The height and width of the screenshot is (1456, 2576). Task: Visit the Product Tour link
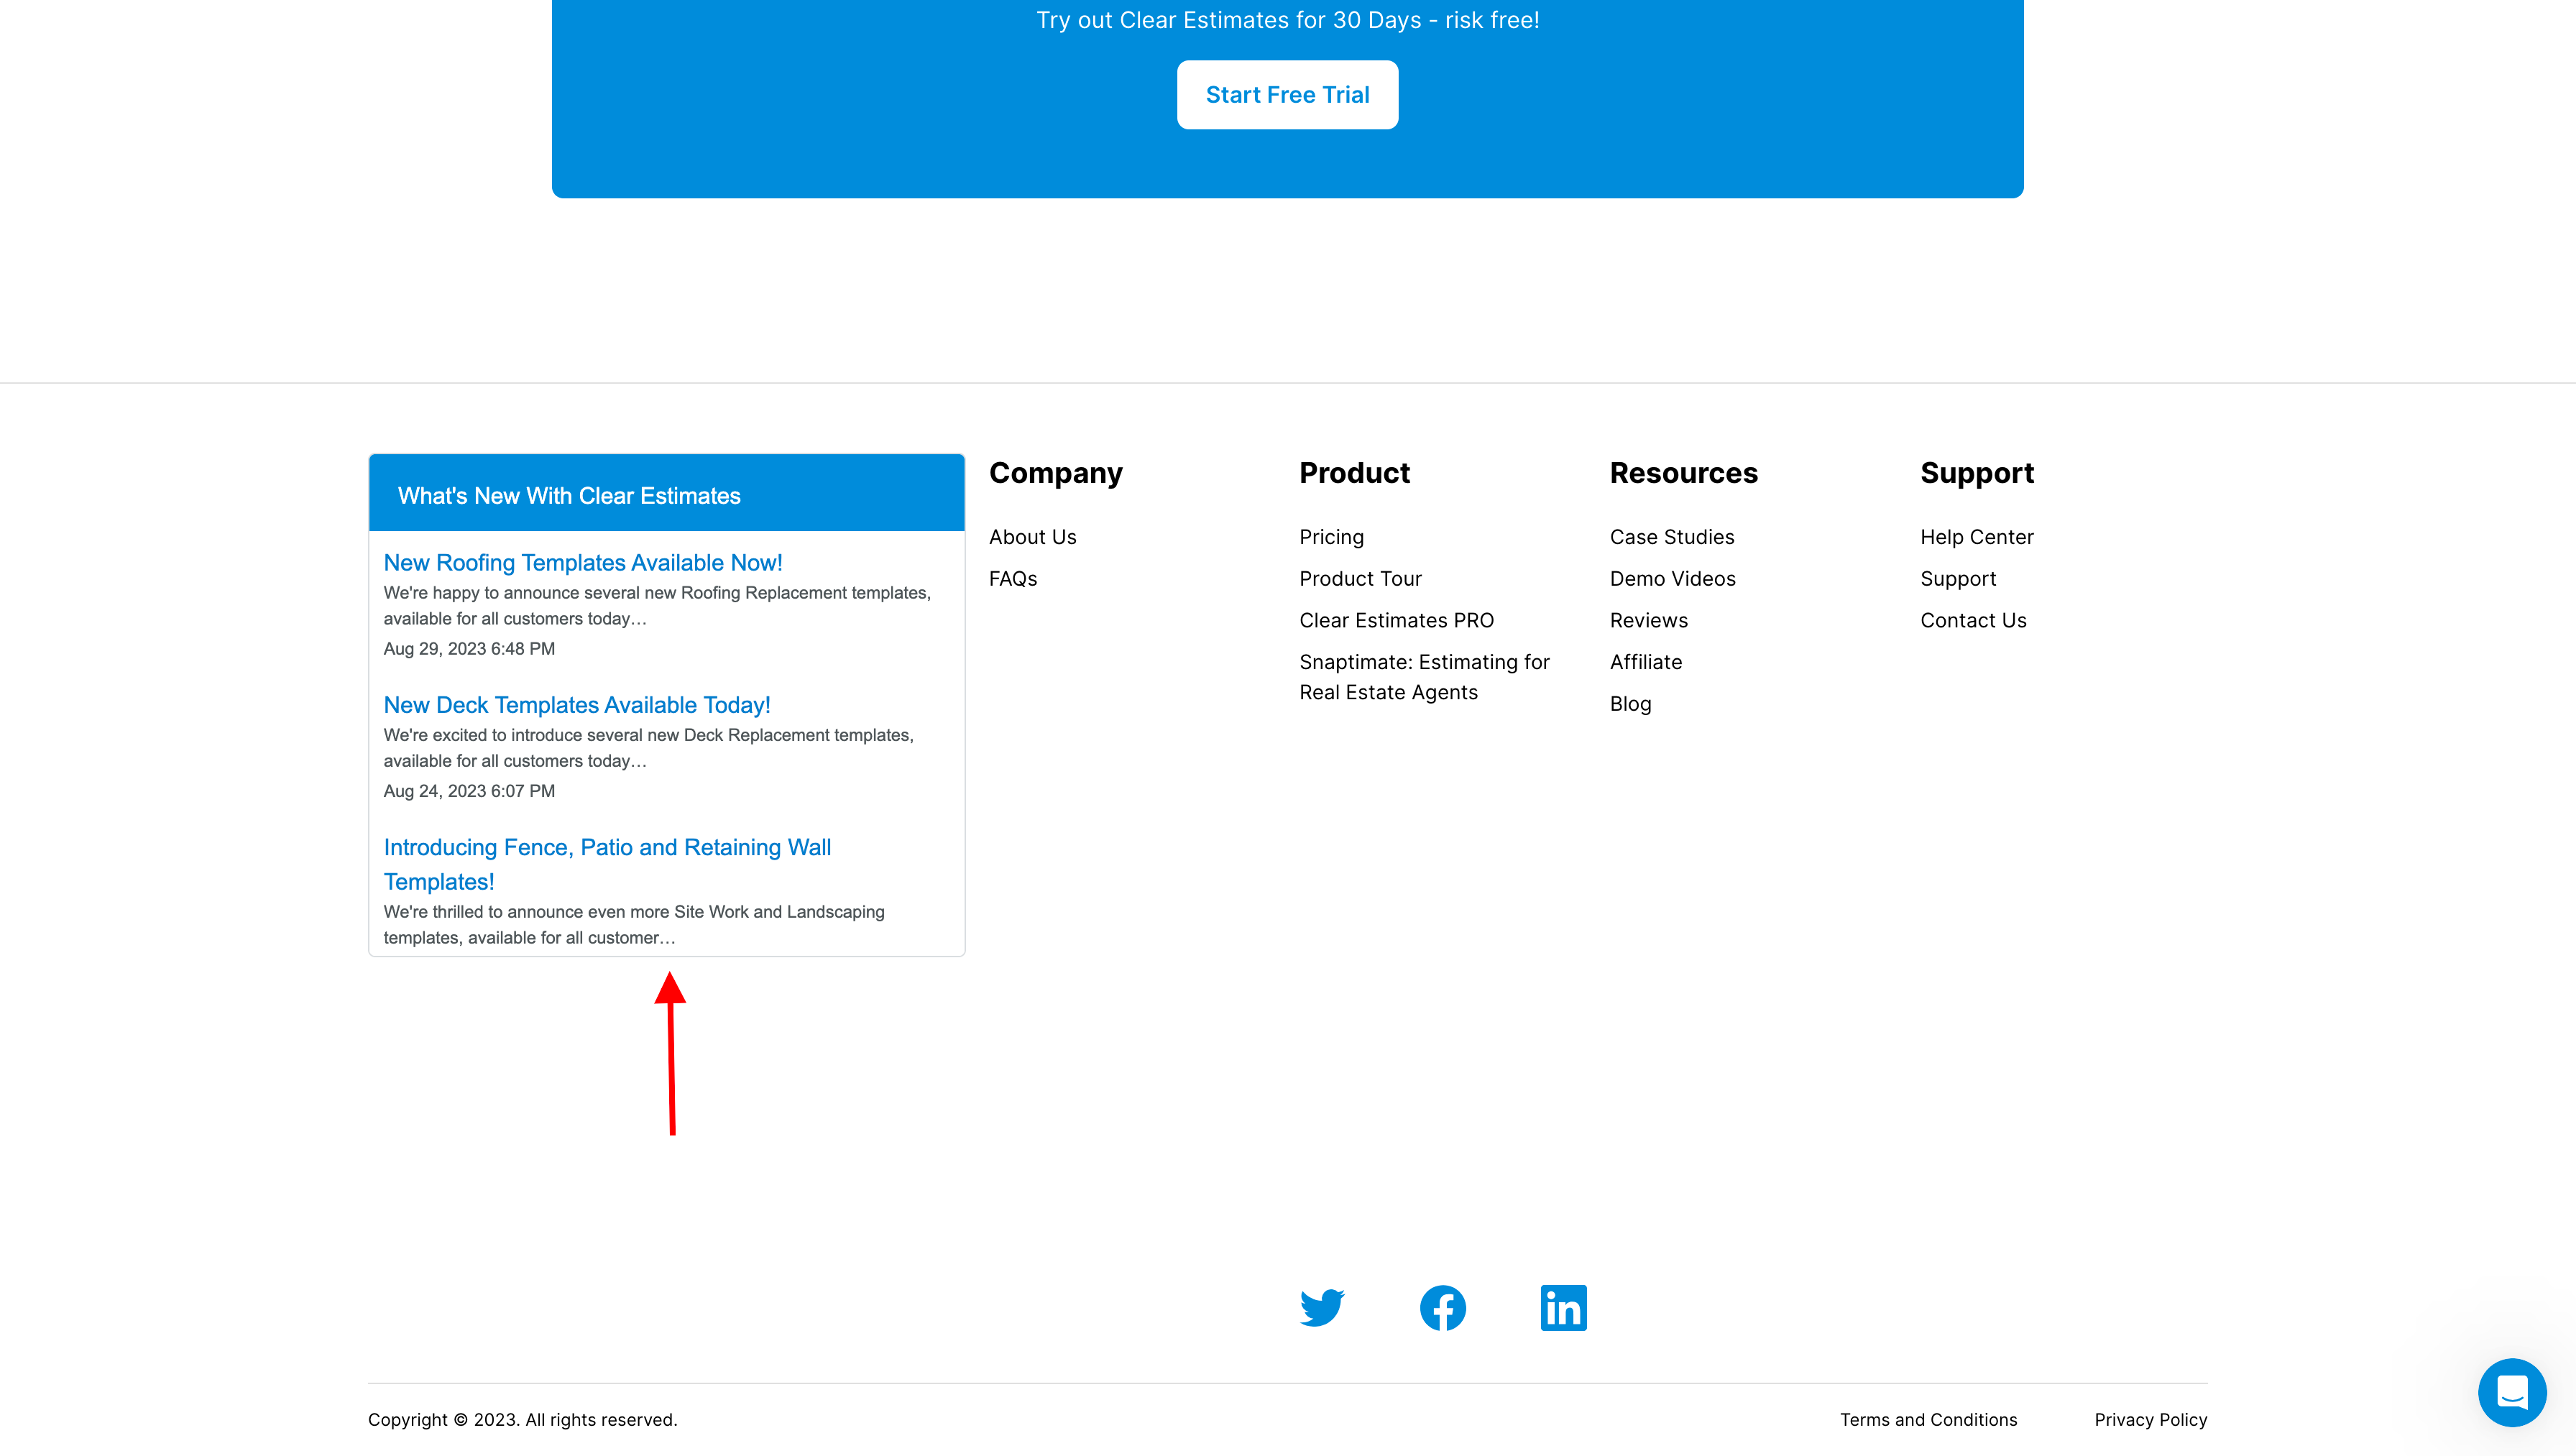pos(1360,579)
